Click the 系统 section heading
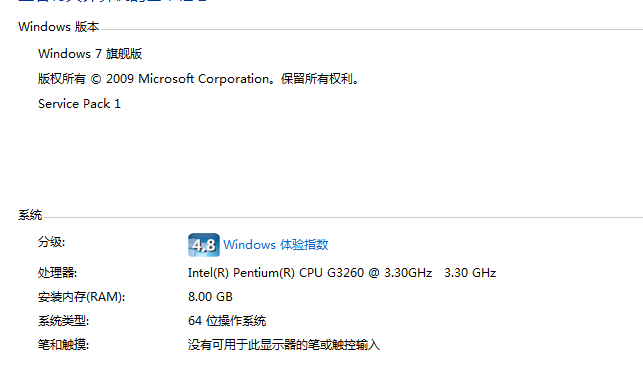The height and width of the screenshot is (365, 643). pyautogui.click(x=30, y=215)
